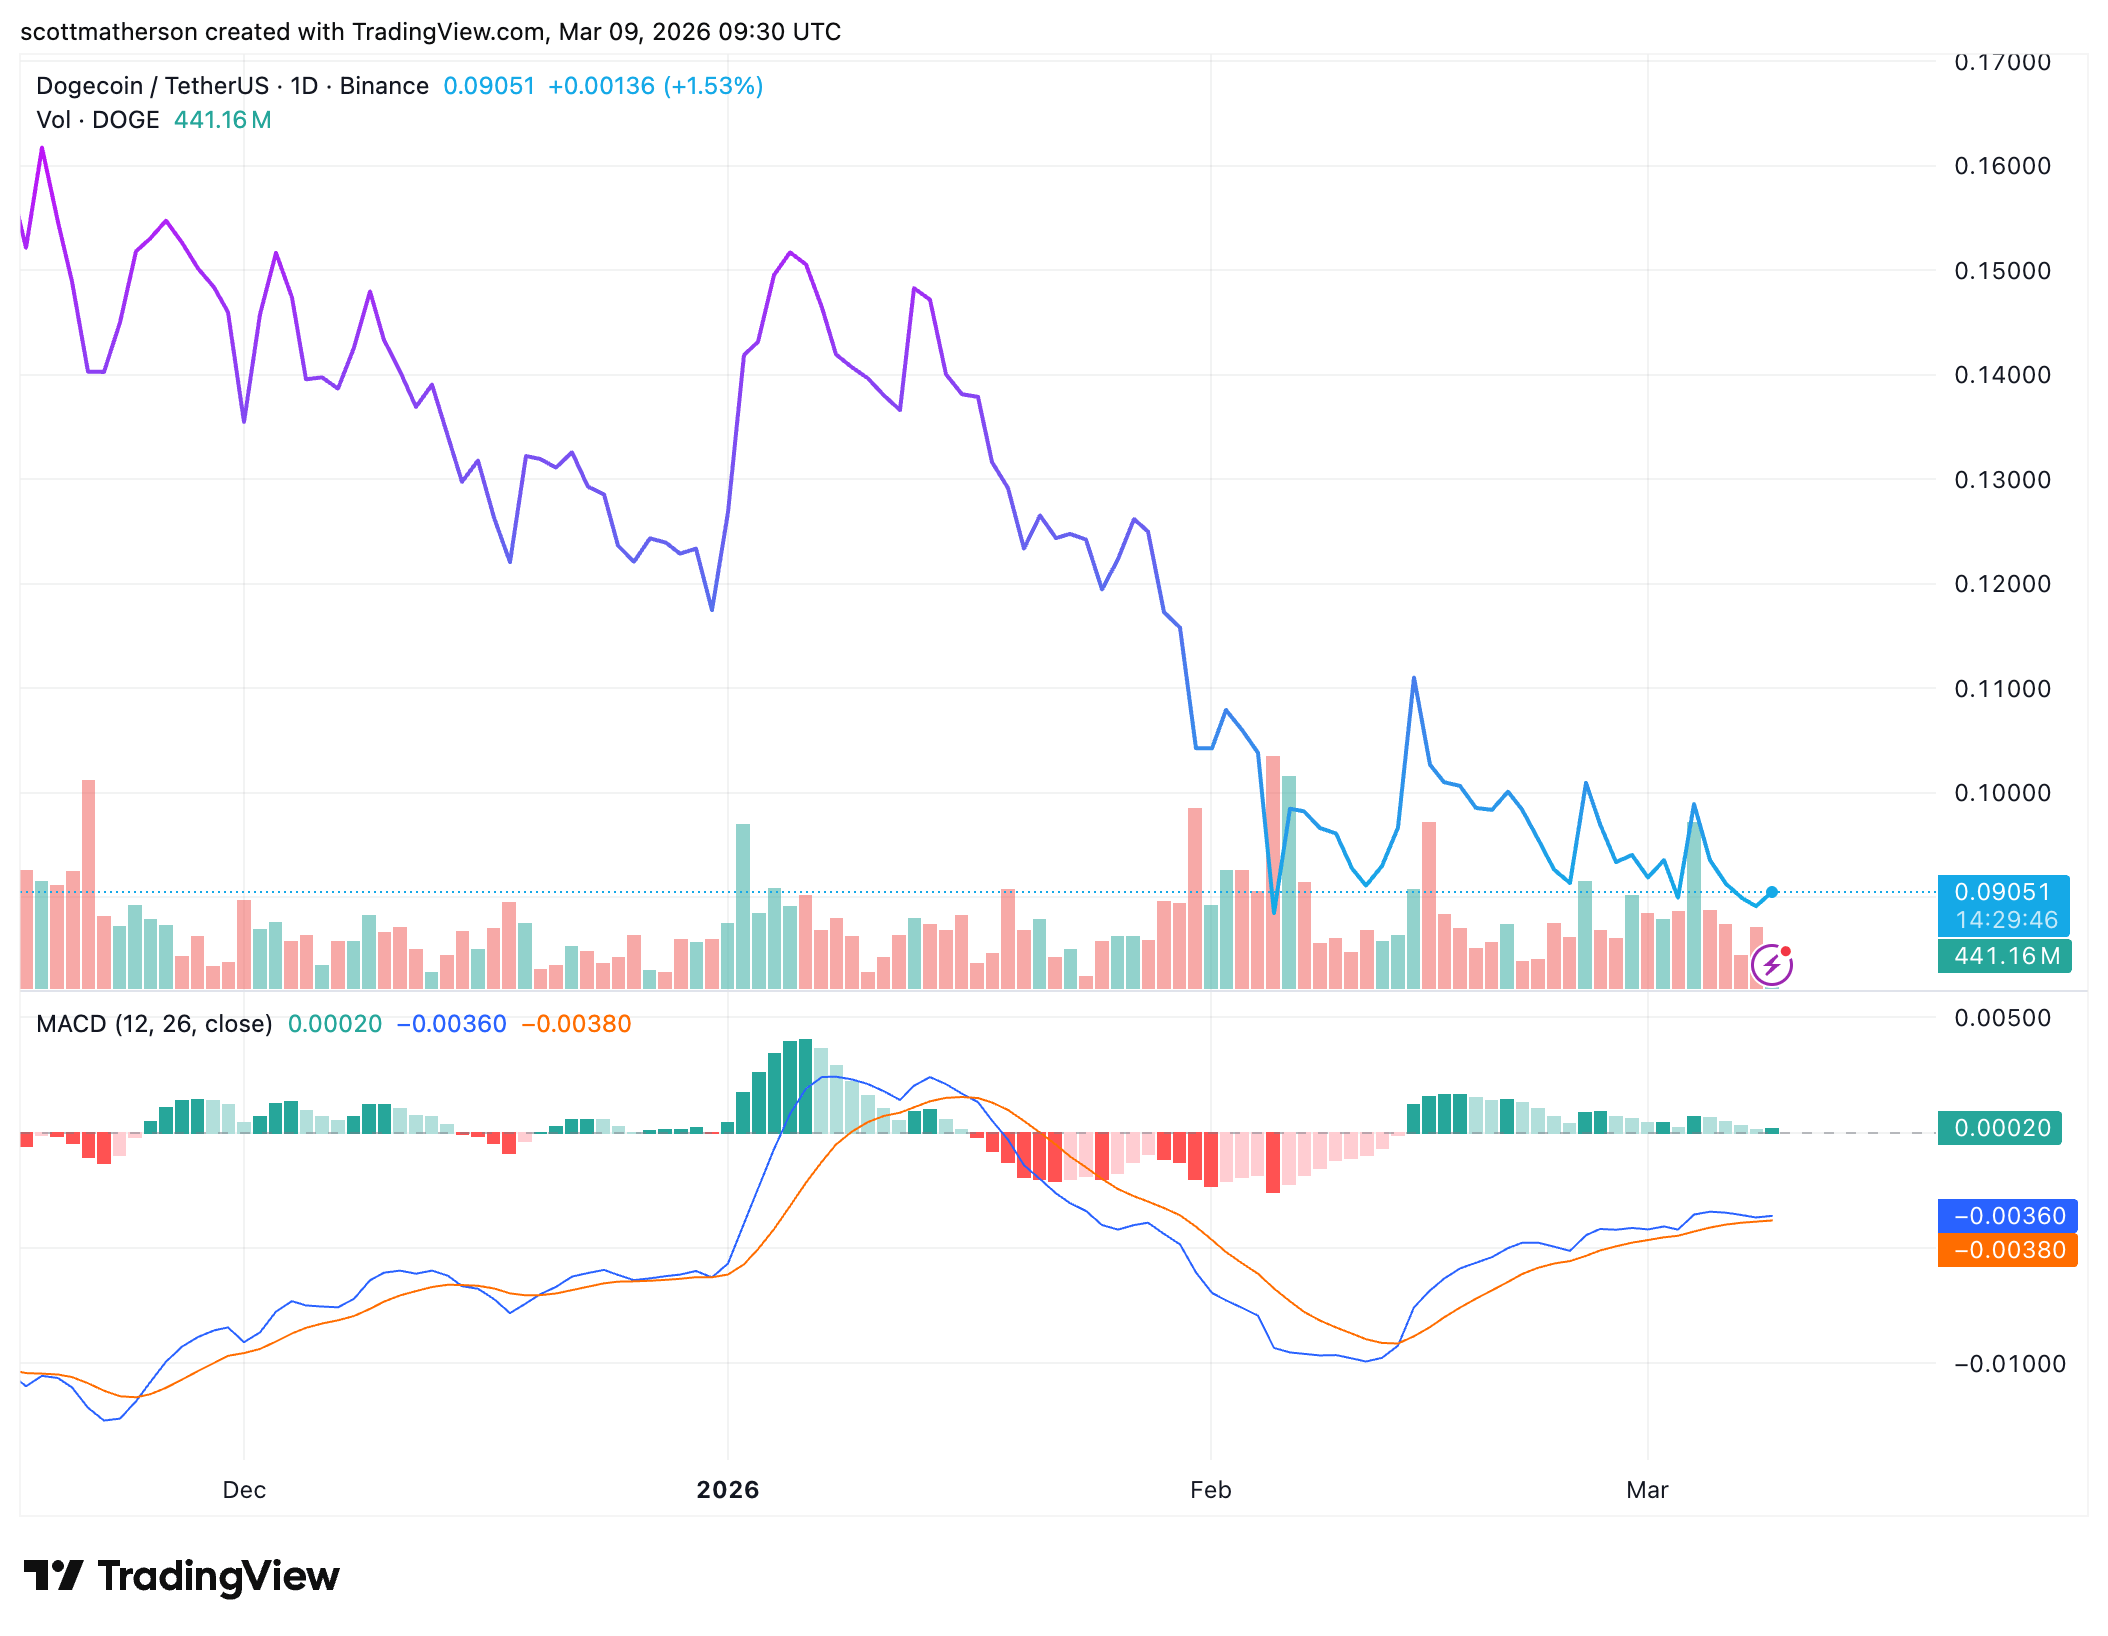This screenshot has width=2108, height=1636.
Task: Click the blue −0.00360 MACD axis label
Action: 2008,1216
